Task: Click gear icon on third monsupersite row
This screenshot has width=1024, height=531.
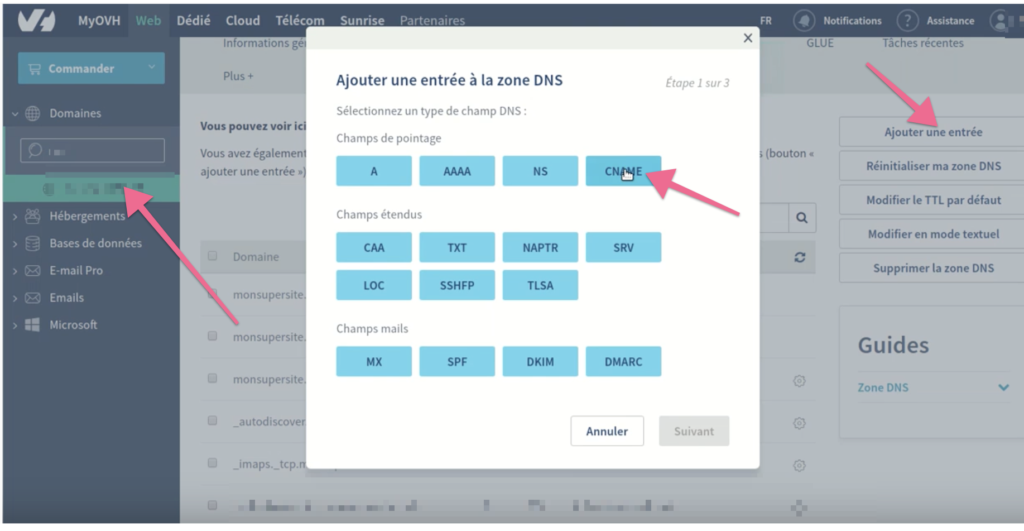Action: tap(799, 381)
